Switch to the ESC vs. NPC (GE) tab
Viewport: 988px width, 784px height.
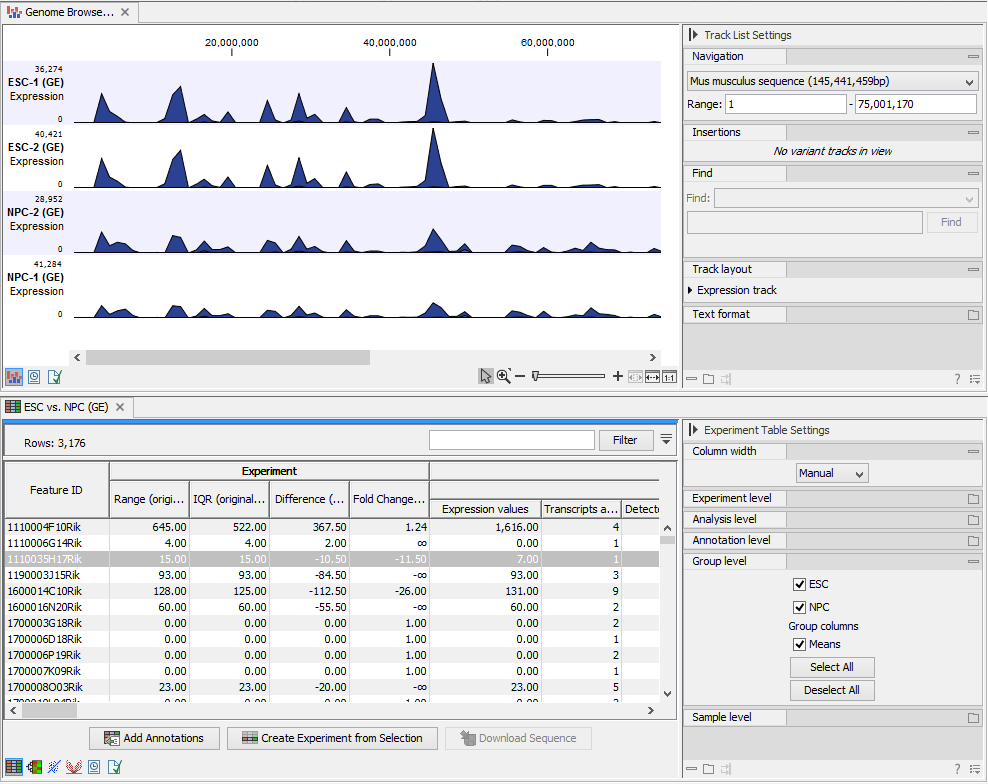click(x=57, y=407)
